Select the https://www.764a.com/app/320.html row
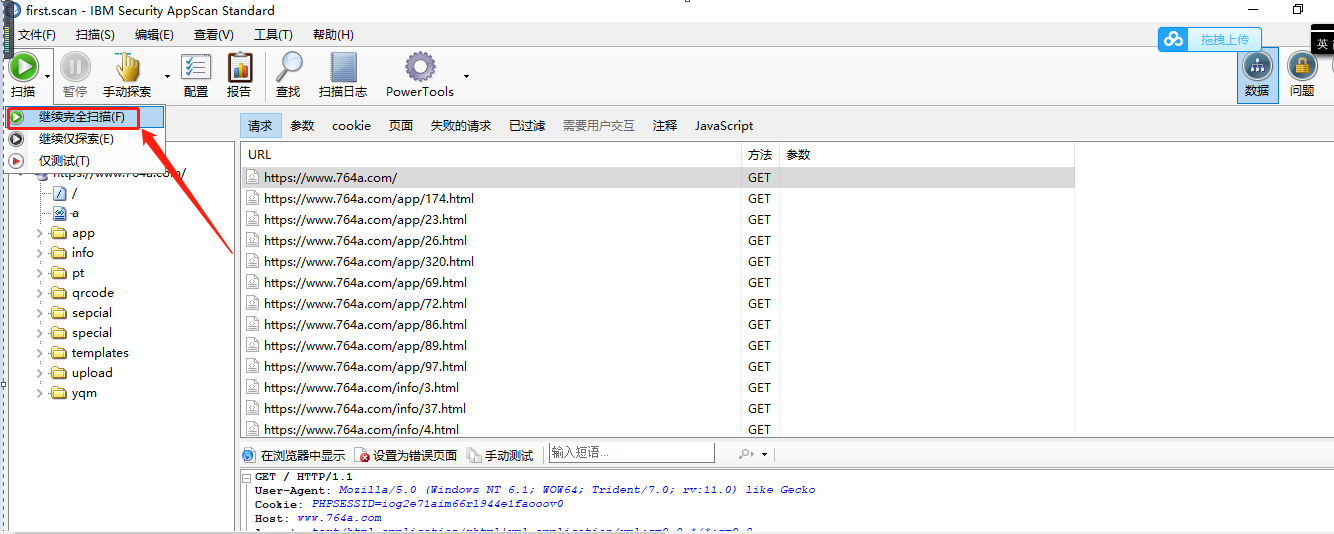The image size is (1334, 534). pos(657,262)
